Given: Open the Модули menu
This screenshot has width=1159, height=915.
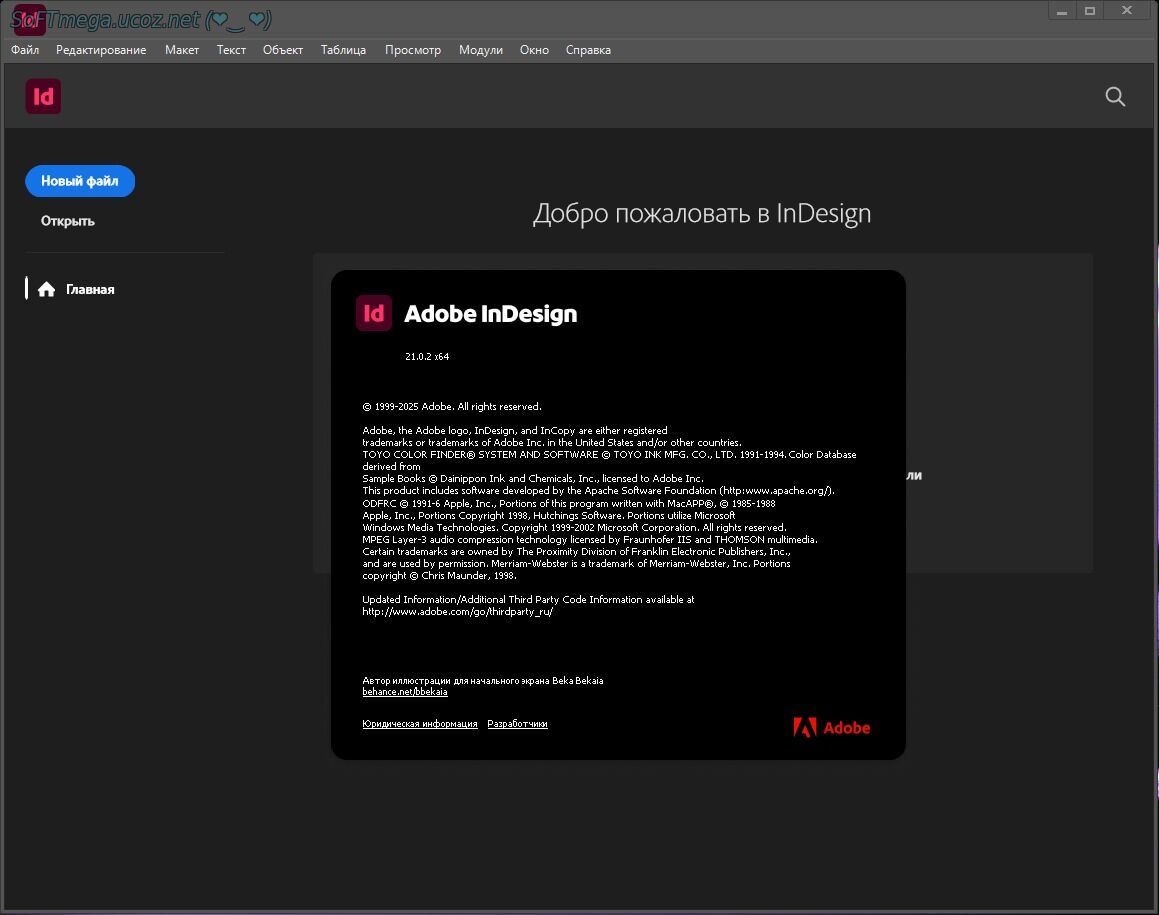Looking at the screenshot, I should point(481,50).
